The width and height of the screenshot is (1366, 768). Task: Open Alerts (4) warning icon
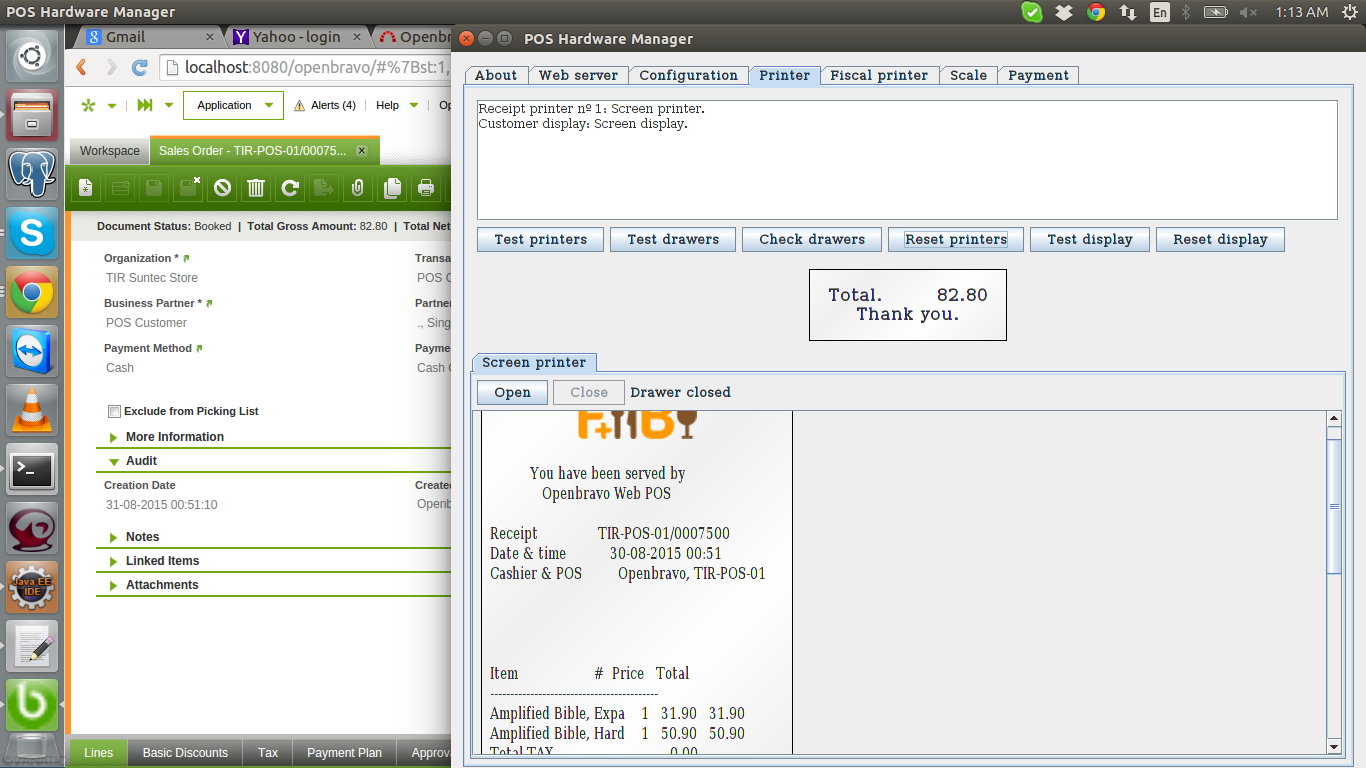click(x=300, y=106)
